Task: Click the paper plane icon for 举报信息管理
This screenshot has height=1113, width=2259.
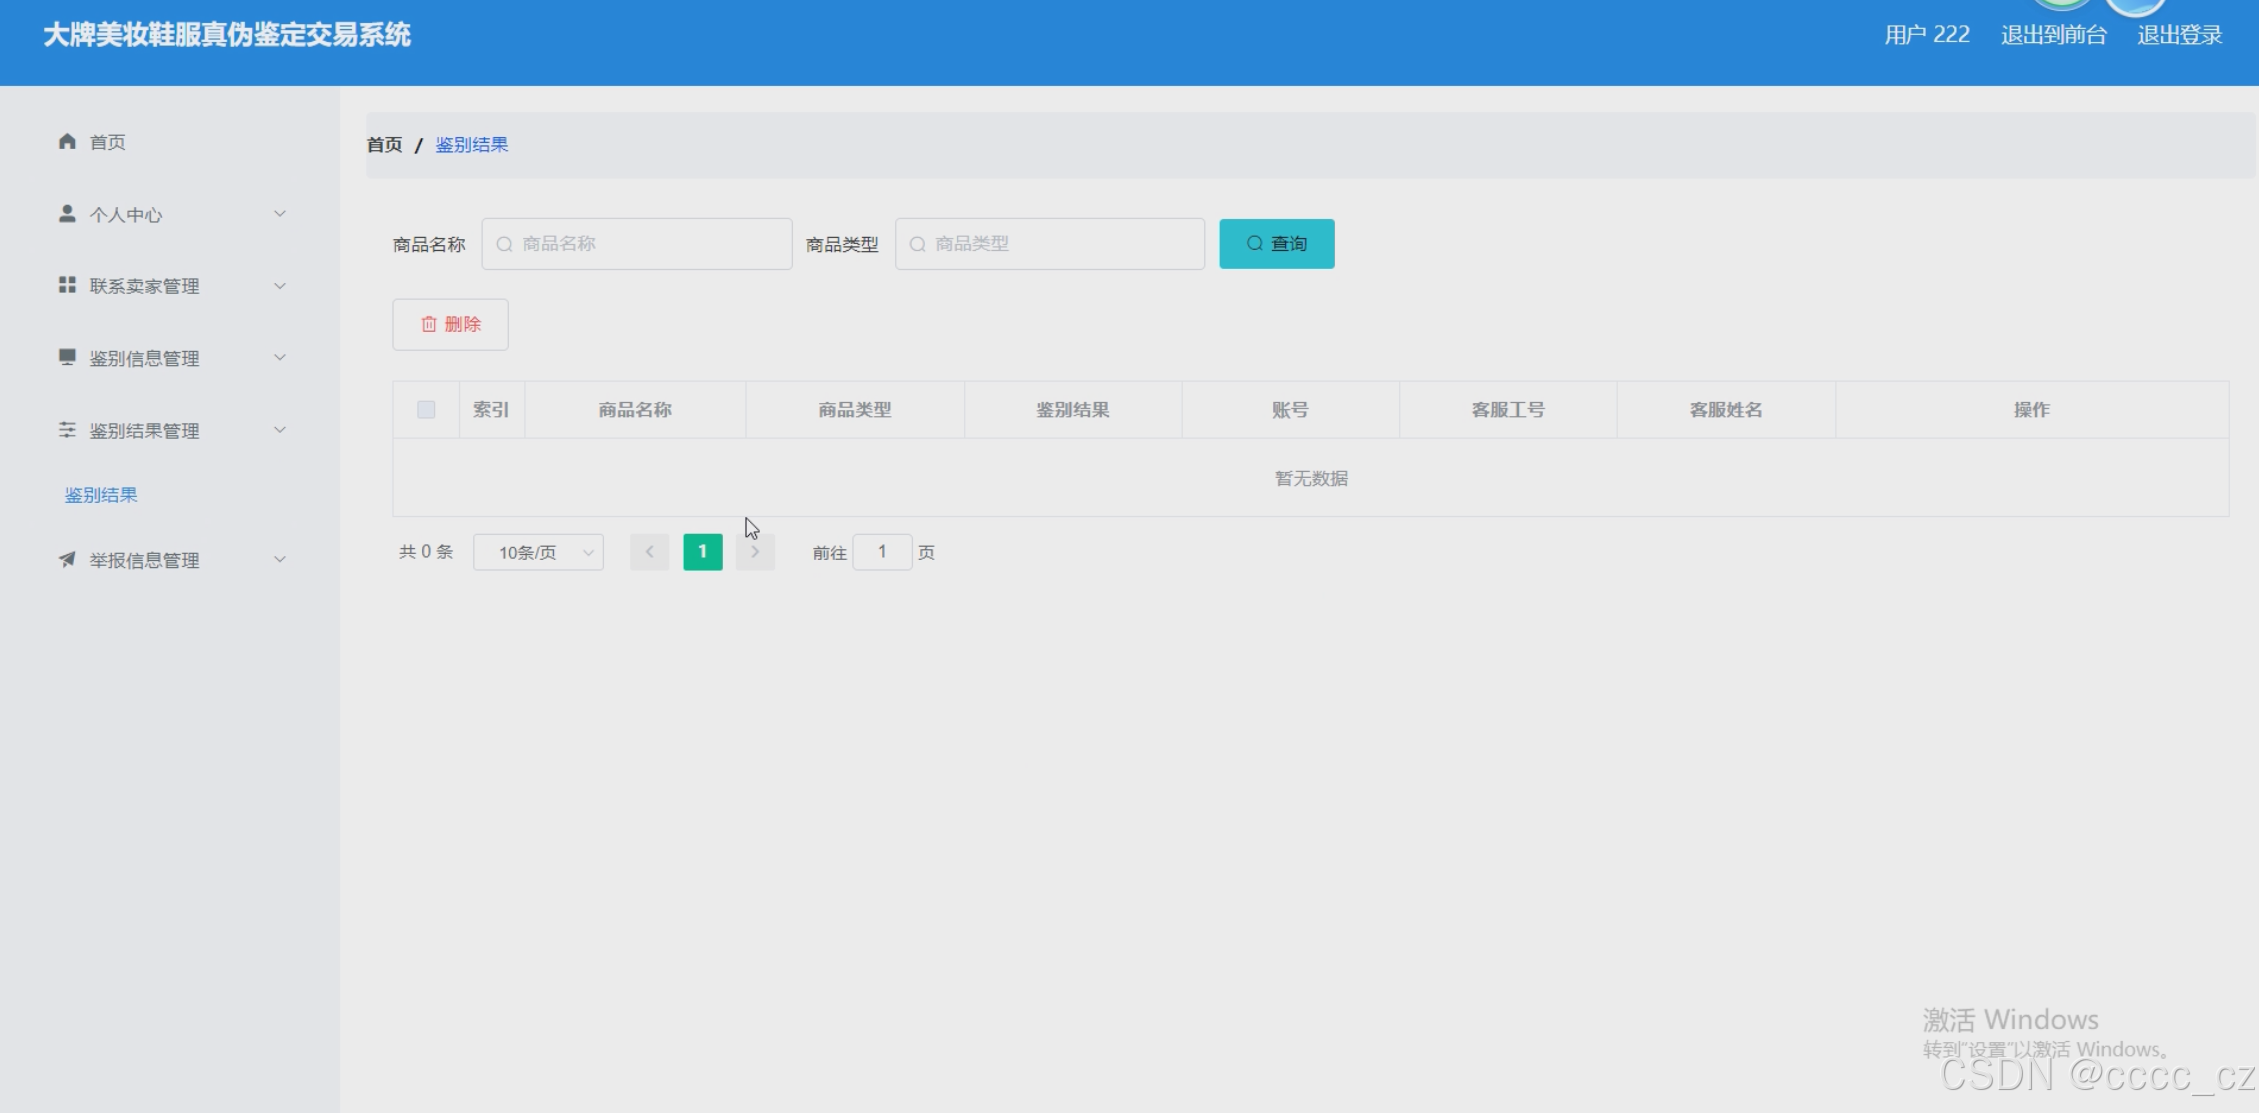Action: point(67,559)
